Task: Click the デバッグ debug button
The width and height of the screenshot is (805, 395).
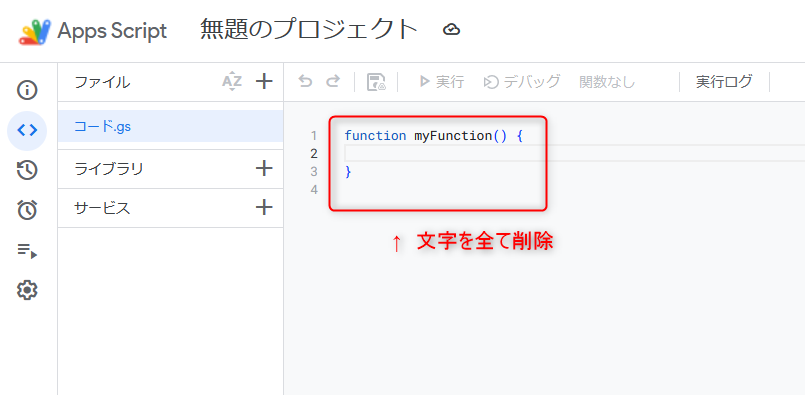Action: point(522,82)
